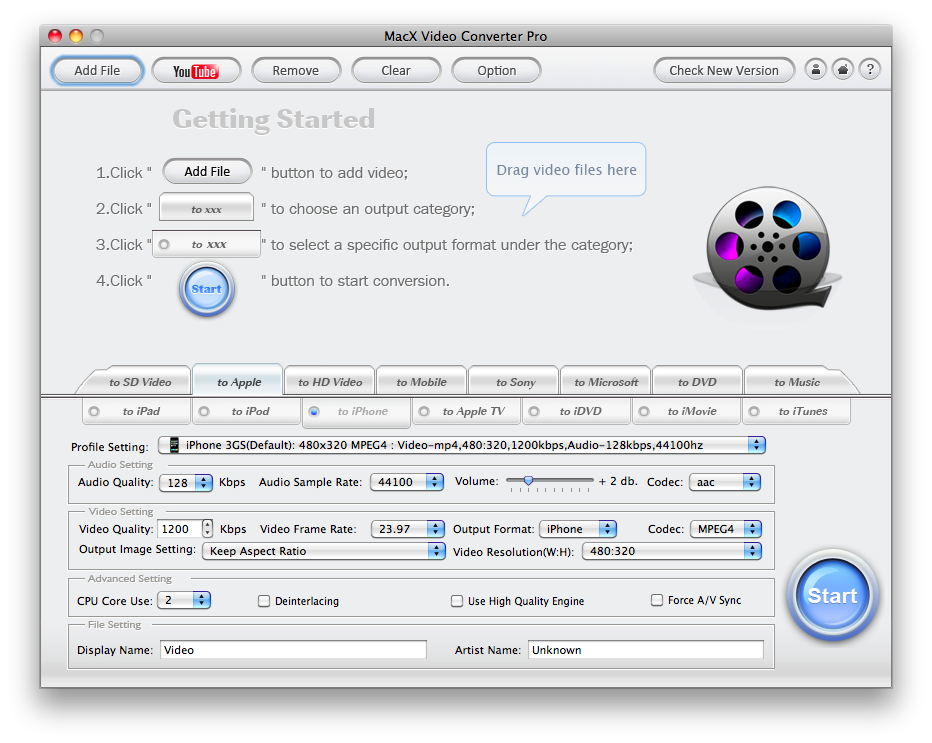The image size is (932, 743).
Task: Enable Use High Quality Engine checkbox
Action: tap(457, 601)
